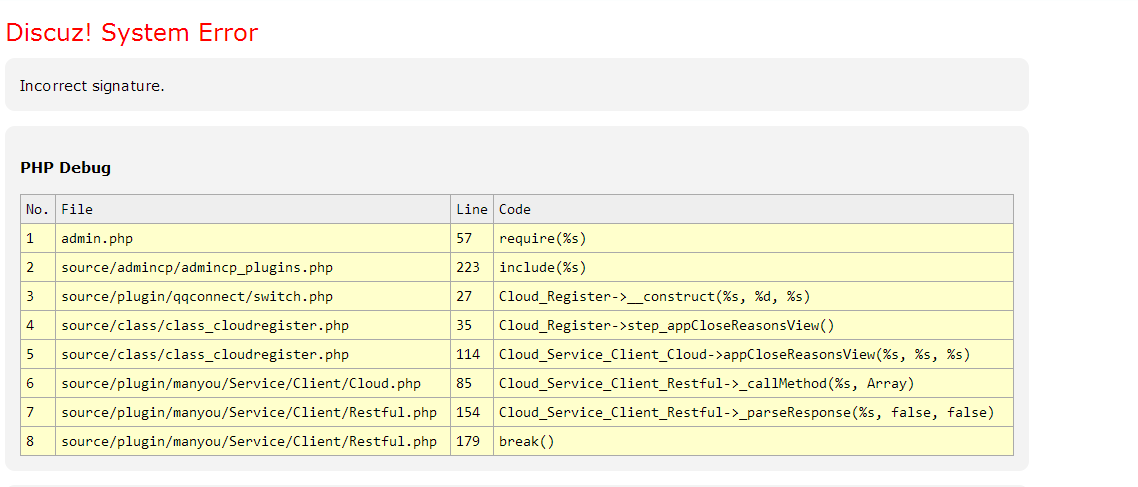Click row number 6 cell
Viewport: 1138px width, 487px height.
tap(38, 383)
